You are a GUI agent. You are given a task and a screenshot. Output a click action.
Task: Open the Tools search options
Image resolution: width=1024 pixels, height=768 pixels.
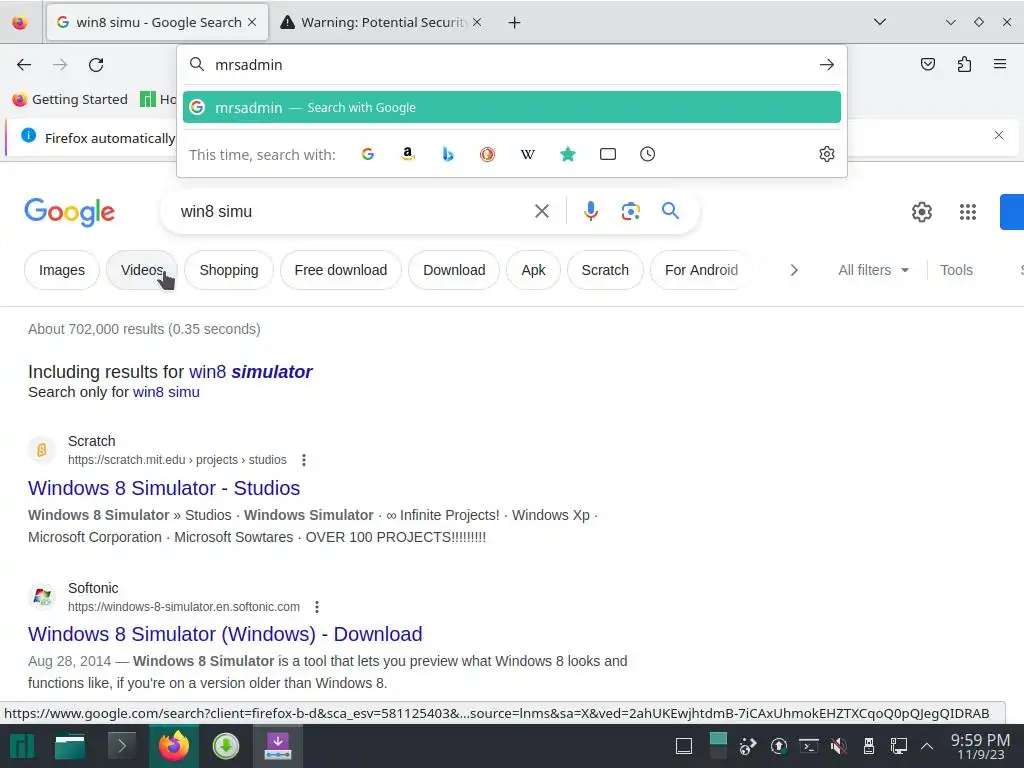coord(956,270)
